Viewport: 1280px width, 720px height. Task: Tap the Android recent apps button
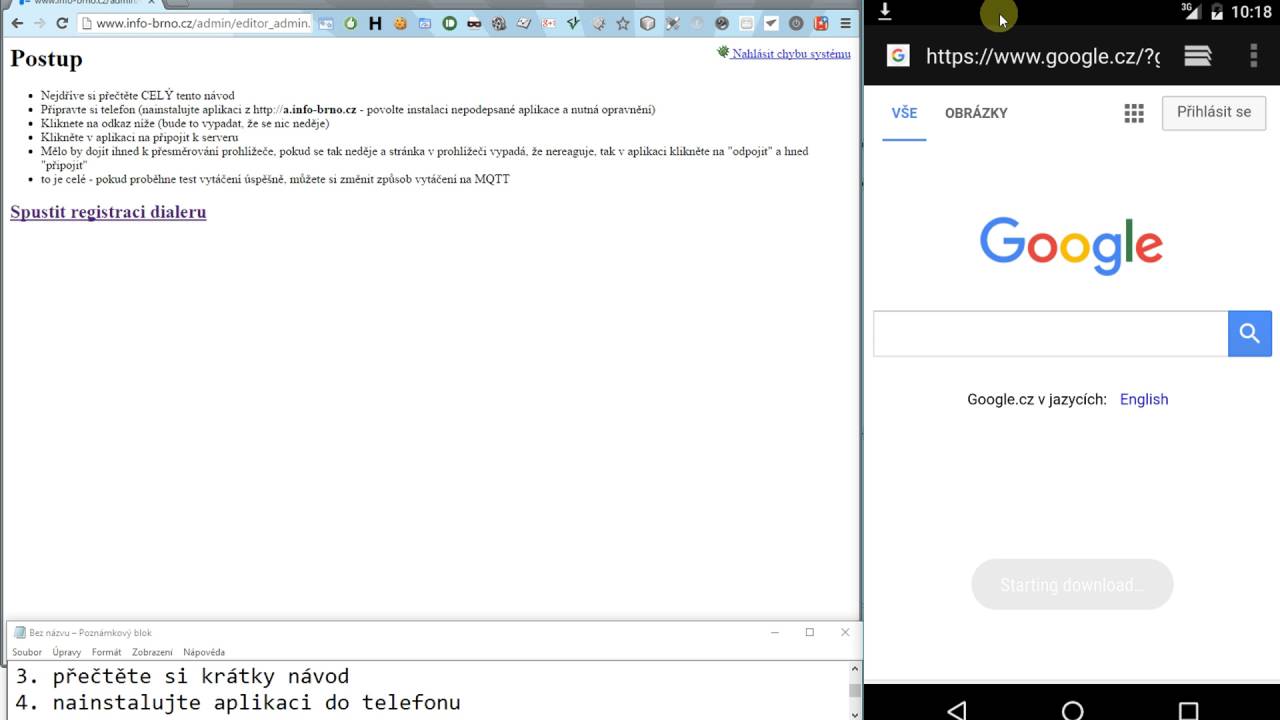(1188, 710)
